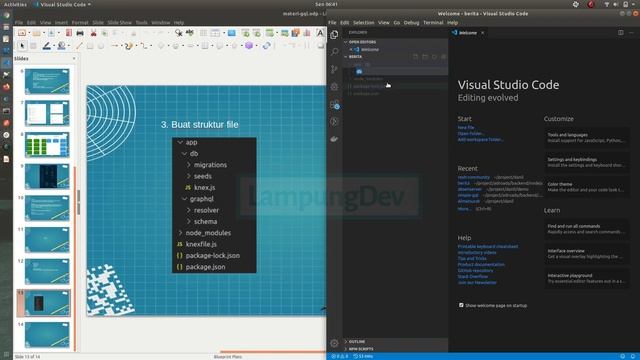Open Source Control view in VS Code activity bar

tap(334, 69)
